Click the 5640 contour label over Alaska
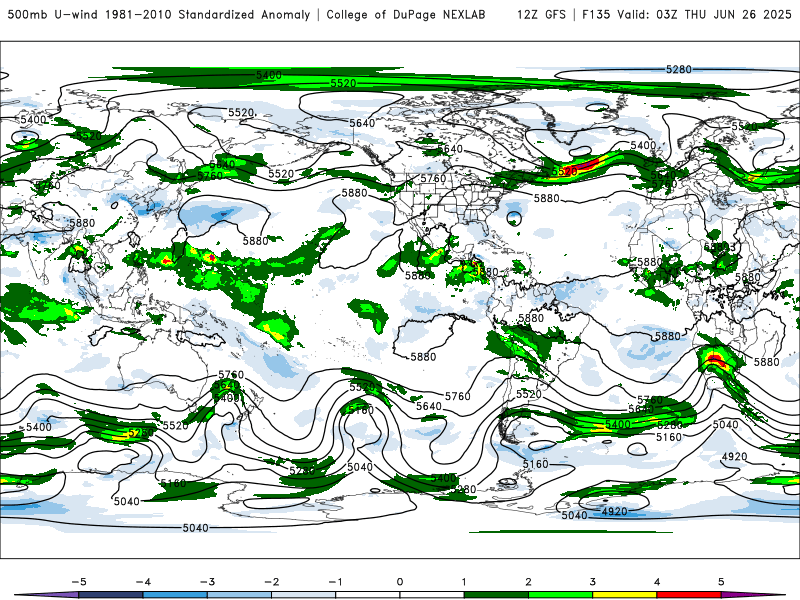 pyautogui.click(x=362, y=123)
